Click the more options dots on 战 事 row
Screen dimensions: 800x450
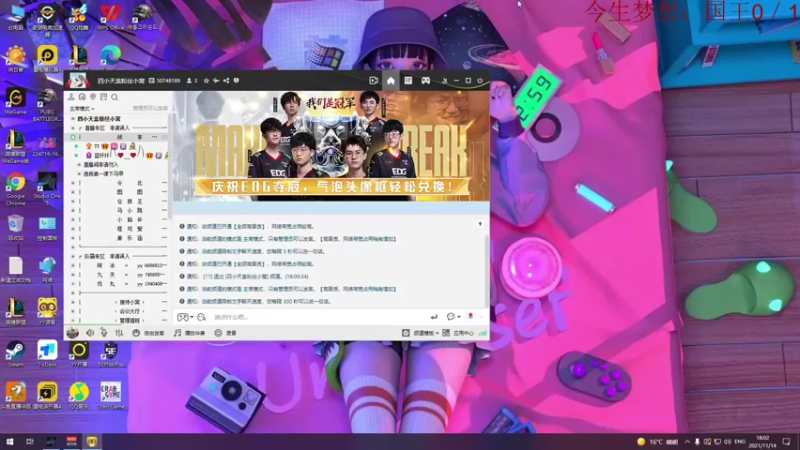(x=154, y=137)
